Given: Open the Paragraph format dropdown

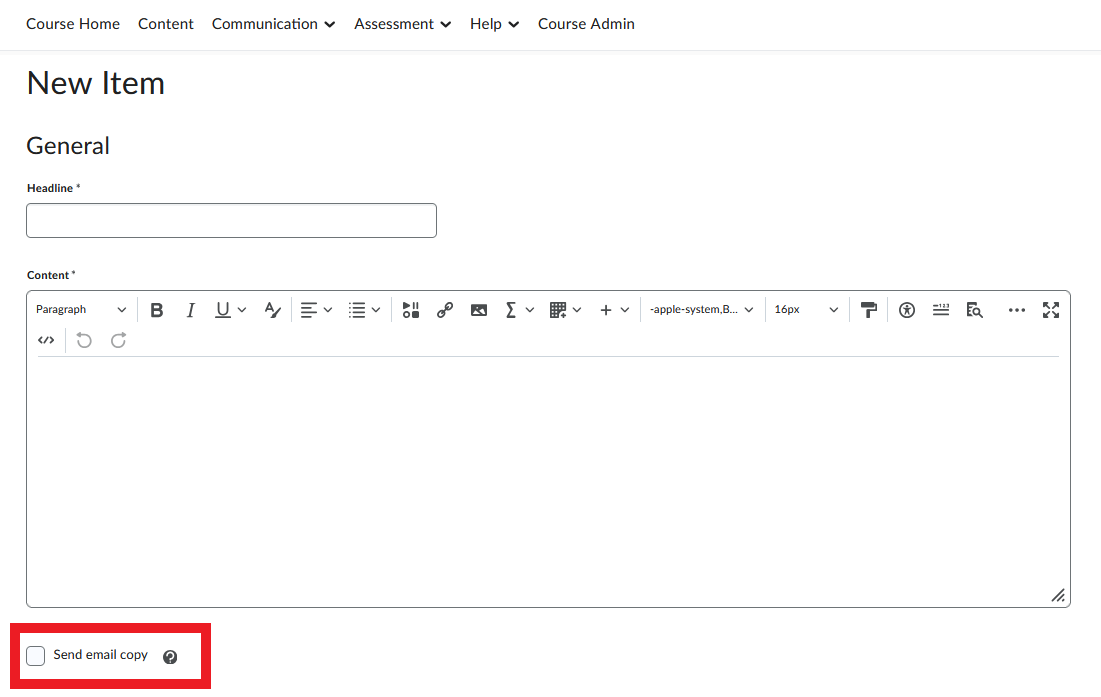Looking at the screenshot, I should pos(81,310).
